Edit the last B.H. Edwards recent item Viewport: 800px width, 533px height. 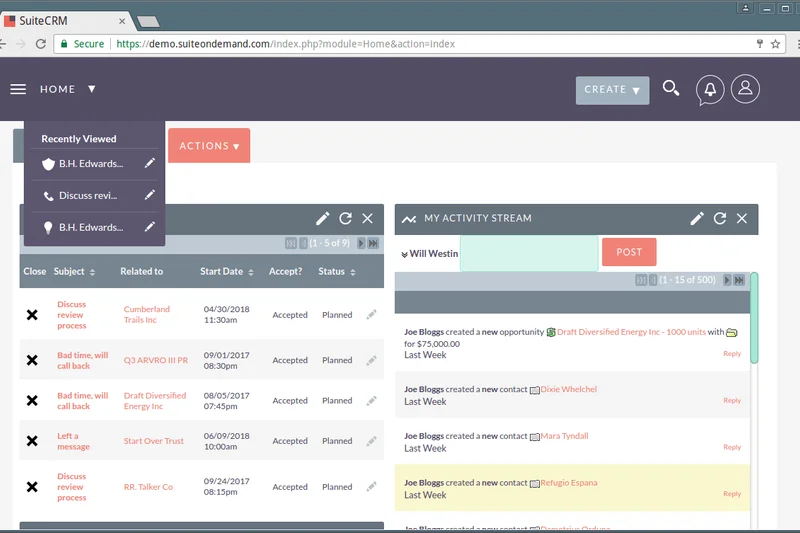tap(149, 226)
